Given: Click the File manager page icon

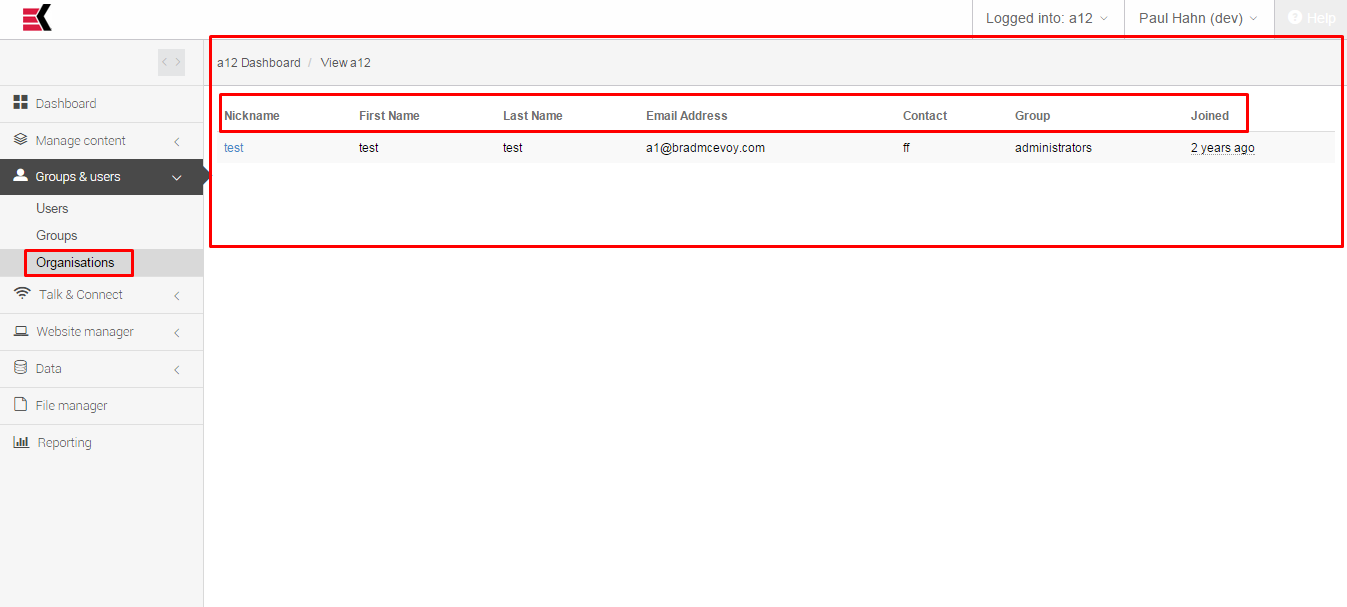Looking at the screenshot, I should [x=19, y=405].
